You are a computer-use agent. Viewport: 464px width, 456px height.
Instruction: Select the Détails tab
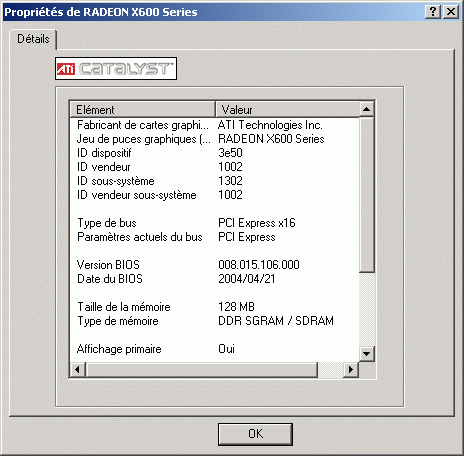(x=33, y=39)
